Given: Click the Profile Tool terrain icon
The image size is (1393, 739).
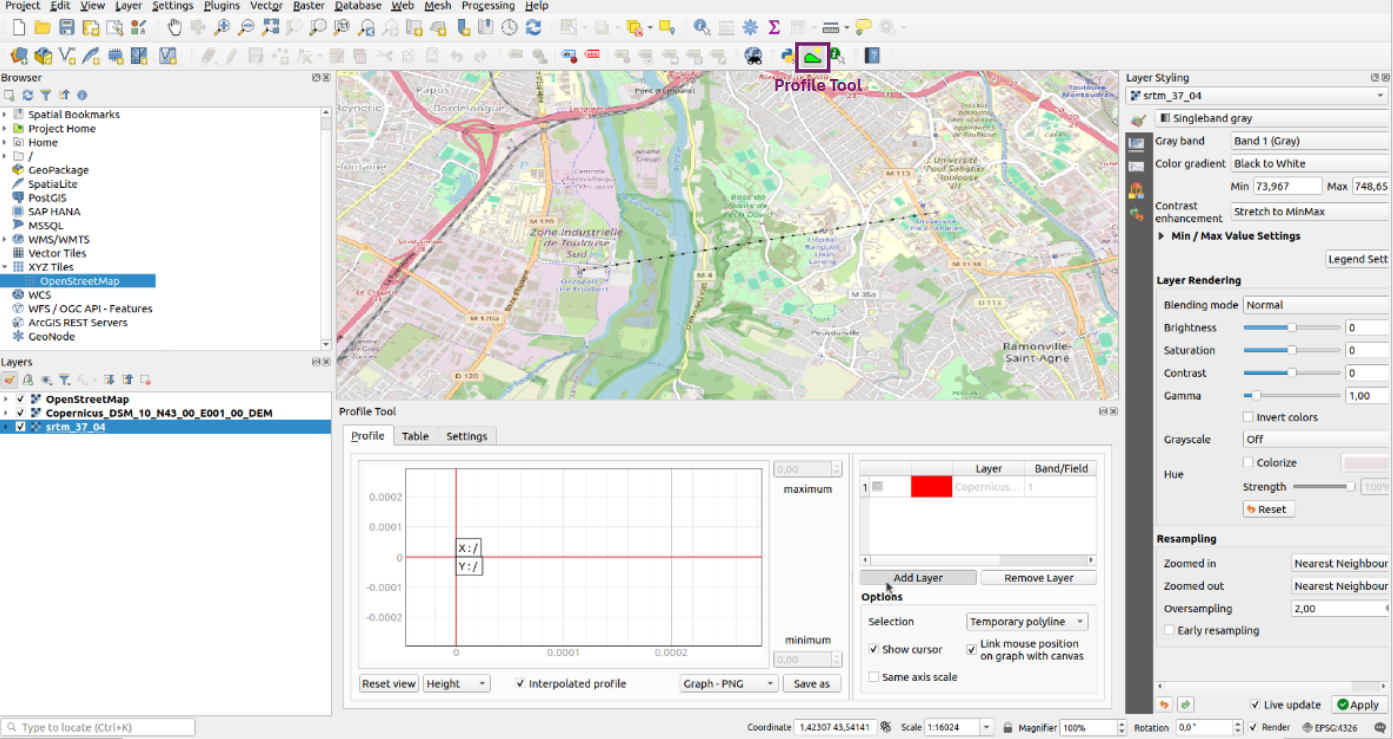Looking at the screenshot, I should (813, 56).
